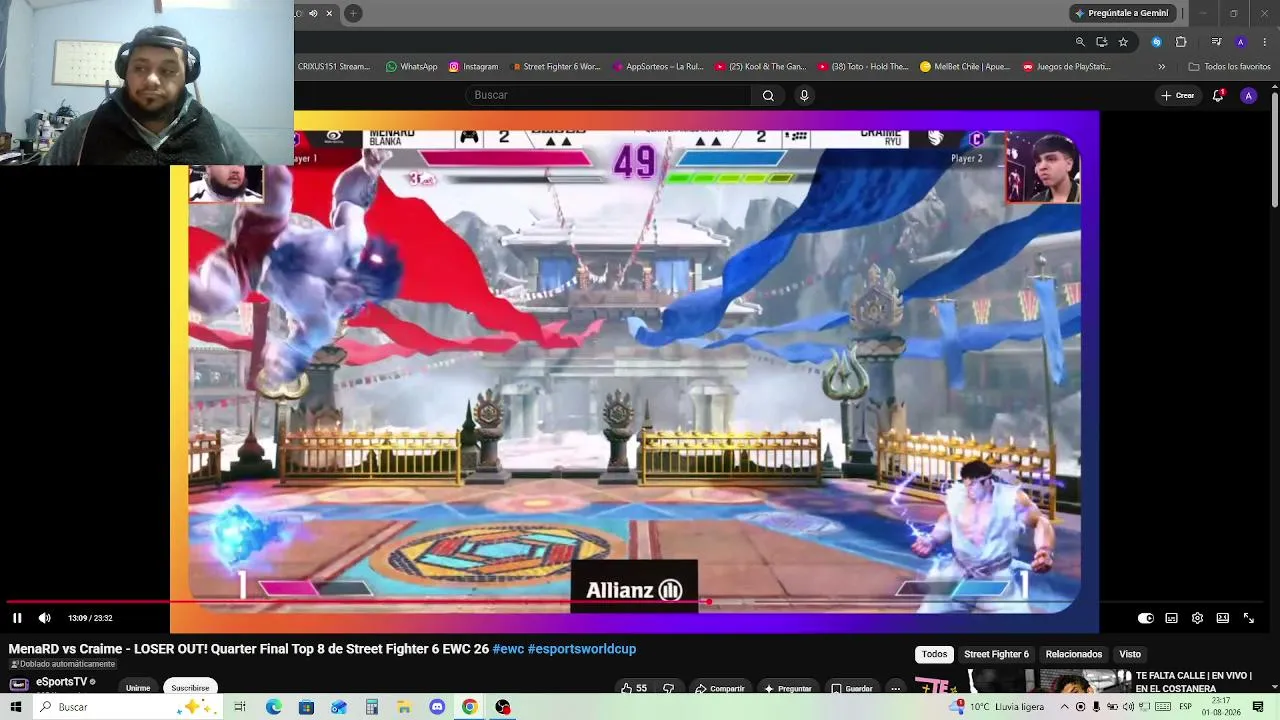
Task: Open the Chrome three-dot menu
Action: click(1265, 42)
